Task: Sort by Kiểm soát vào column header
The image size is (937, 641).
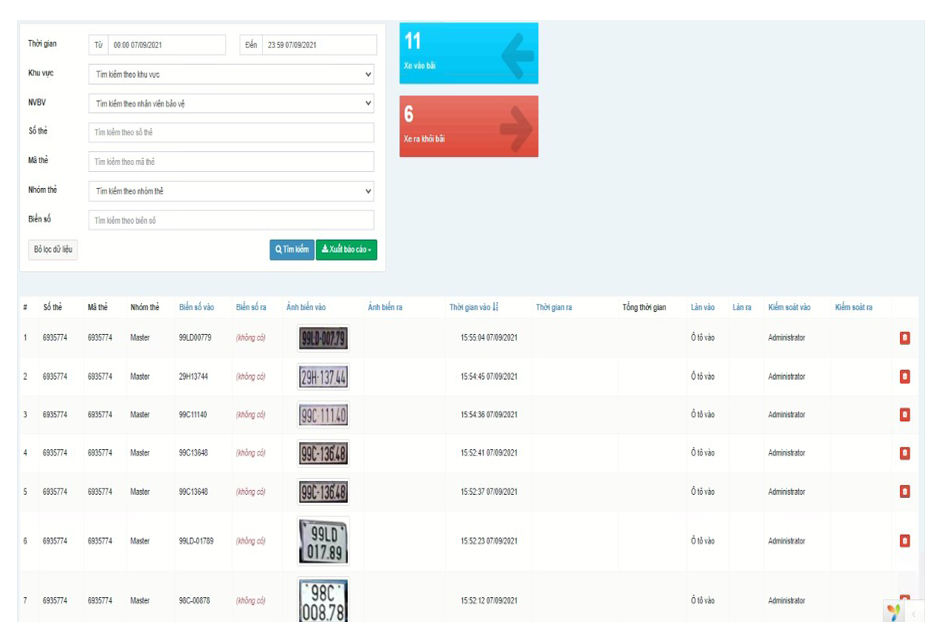Action: pyautogui.click(x=789, y=308)
